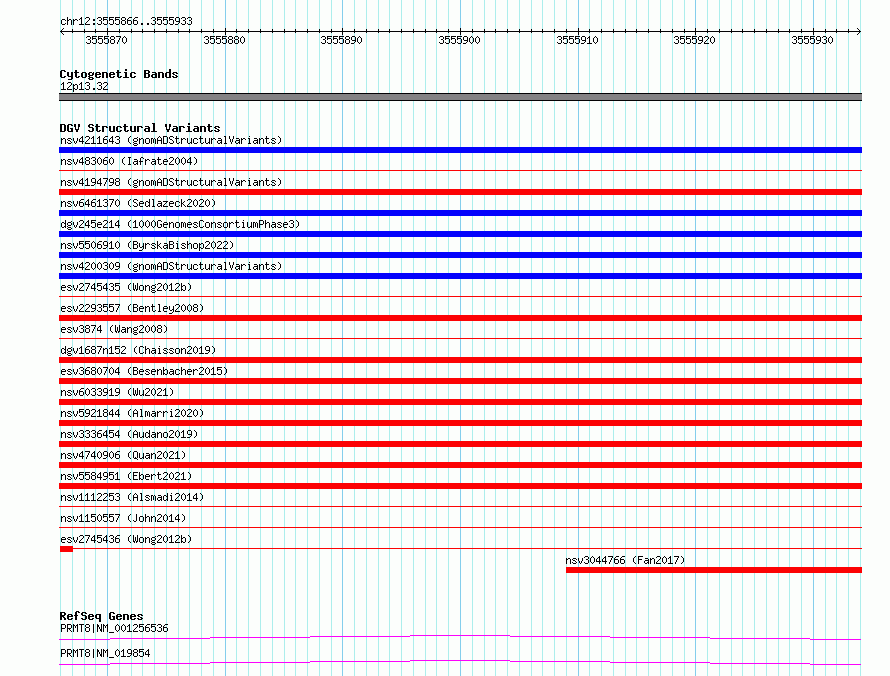Click the red bar under nsv6033919

coord(460,402)
